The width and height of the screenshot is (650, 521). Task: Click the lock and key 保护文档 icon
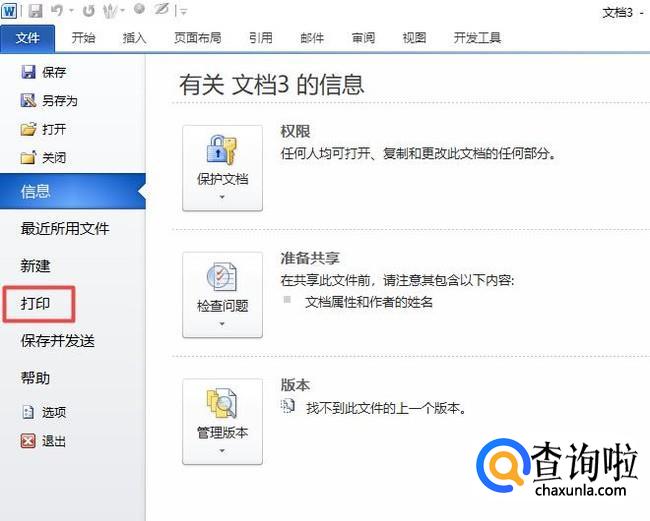coord(221,149)
